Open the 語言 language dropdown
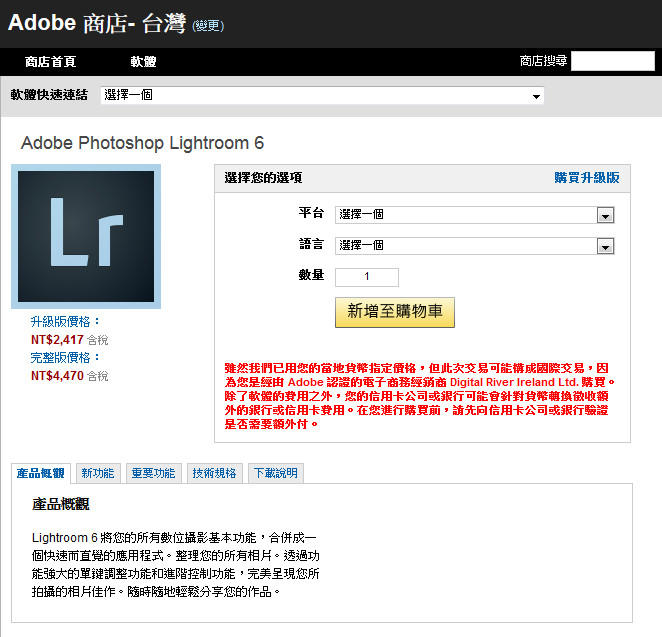This screenshot has width=662, height=637. (x=475, y=246)
